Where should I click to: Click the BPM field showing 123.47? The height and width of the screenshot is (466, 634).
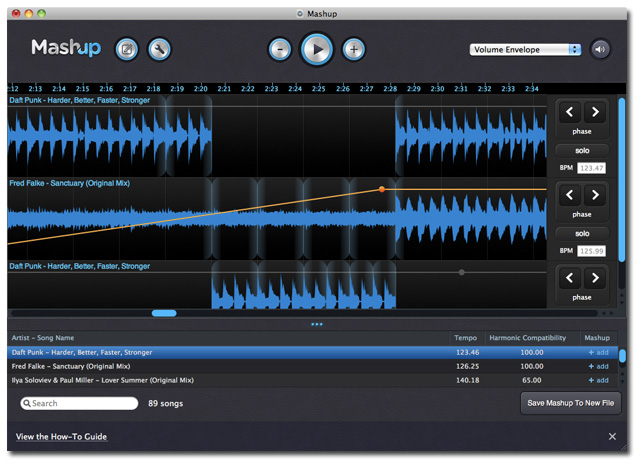click(x=592, y=168)
